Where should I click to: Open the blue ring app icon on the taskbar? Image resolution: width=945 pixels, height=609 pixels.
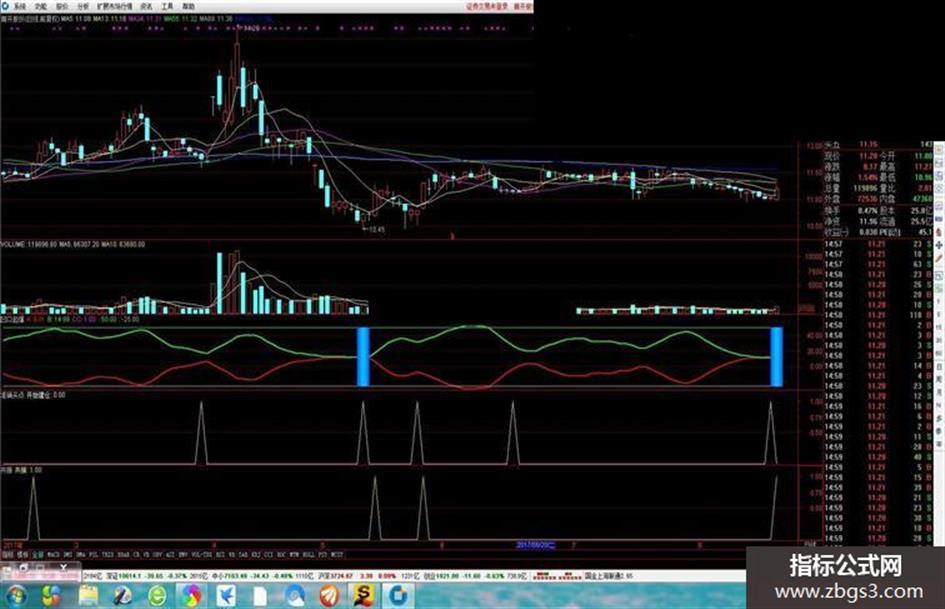(x=398, y=596)
